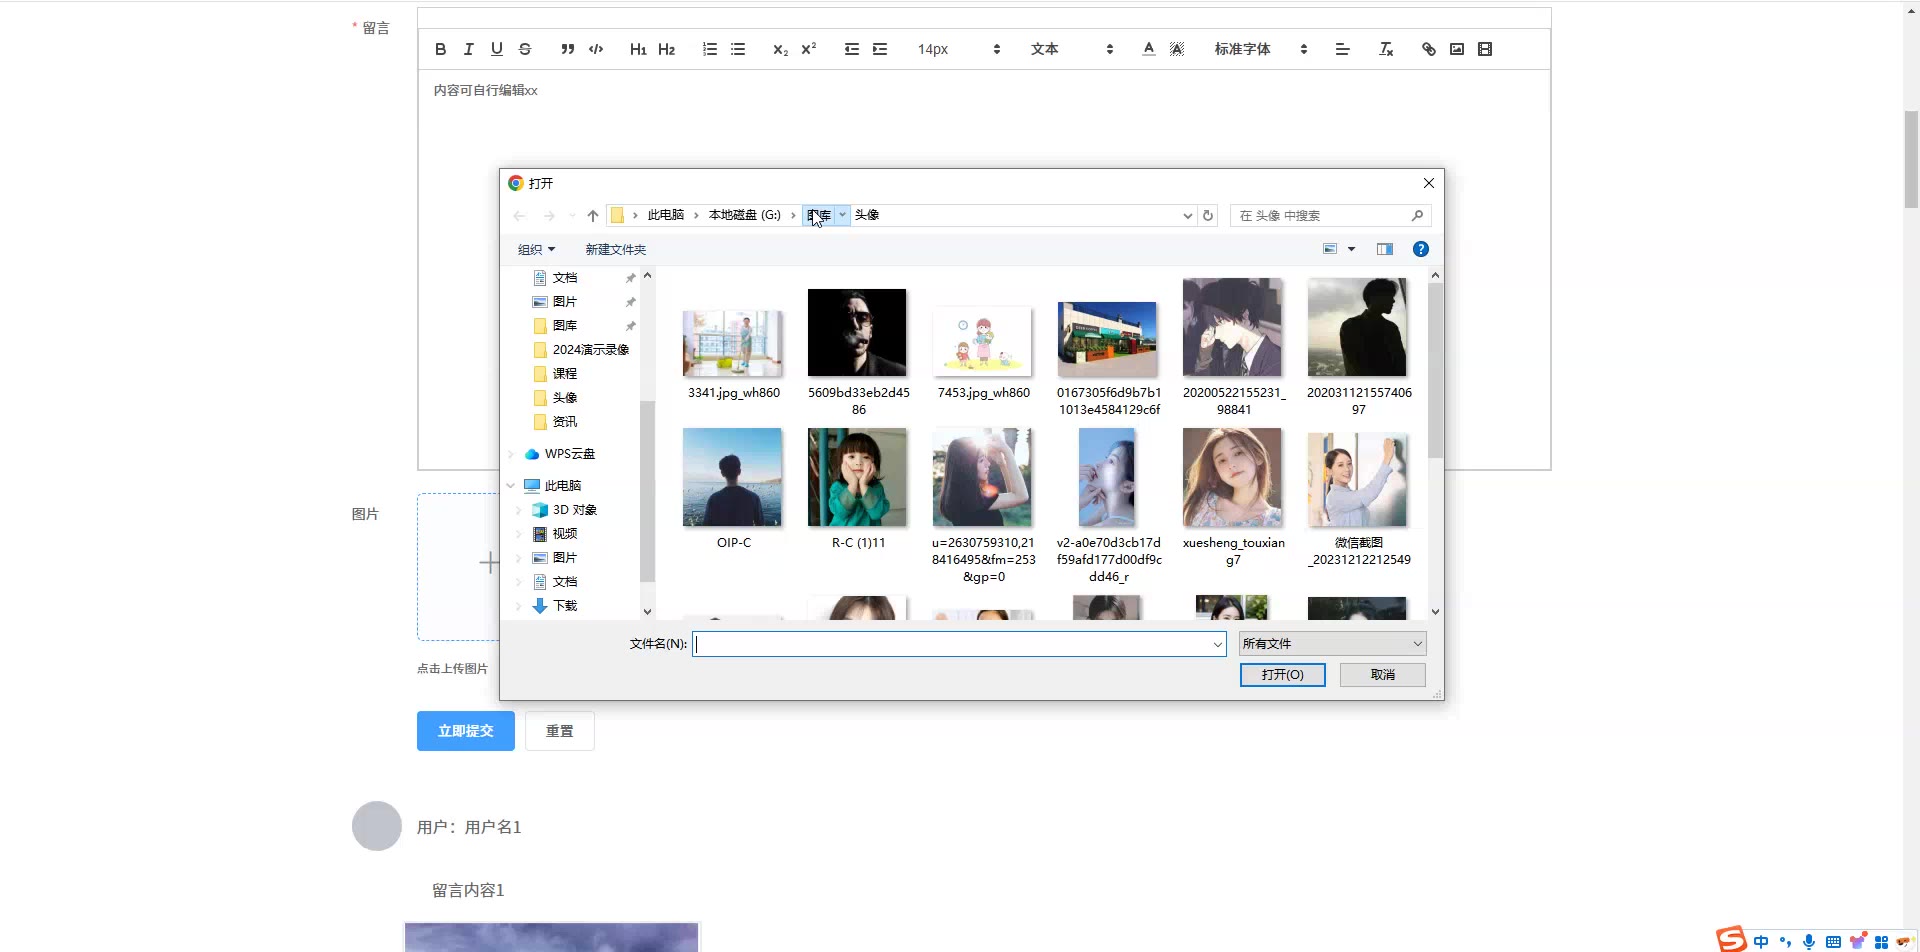Image resolution: width=1920 pixels, height=952 pixels.
Task: Clear text formatting in editor
Action: [x=1386, y=49]
